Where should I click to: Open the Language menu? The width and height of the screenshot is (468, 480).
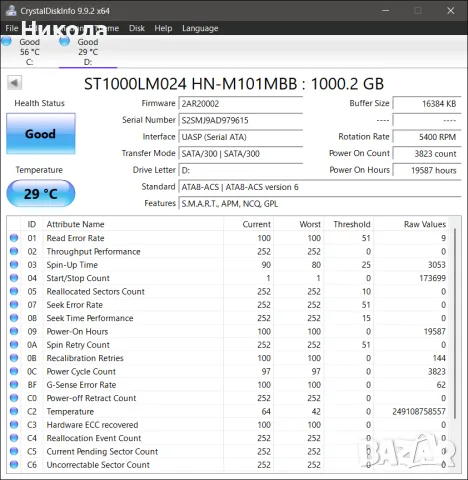pyautogui.click(x=200, y=28)
